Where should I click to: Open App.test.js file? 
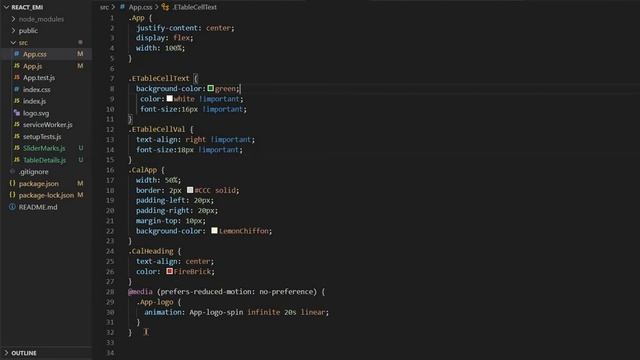tap(39, 77)
